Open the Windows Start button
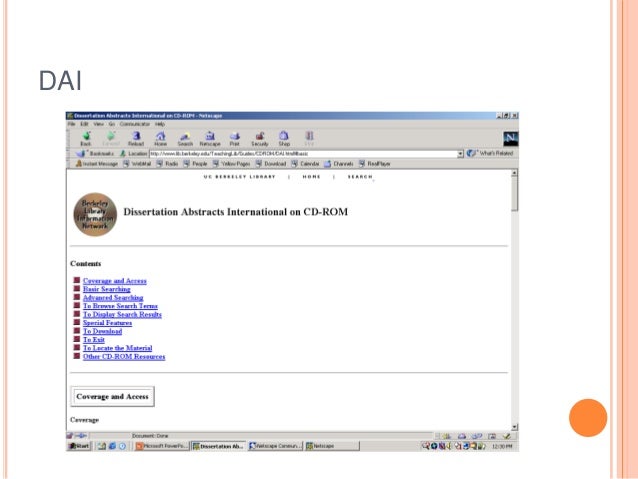Image resolution: width=638 pixels, height=479 pixels. coord(79,446)
